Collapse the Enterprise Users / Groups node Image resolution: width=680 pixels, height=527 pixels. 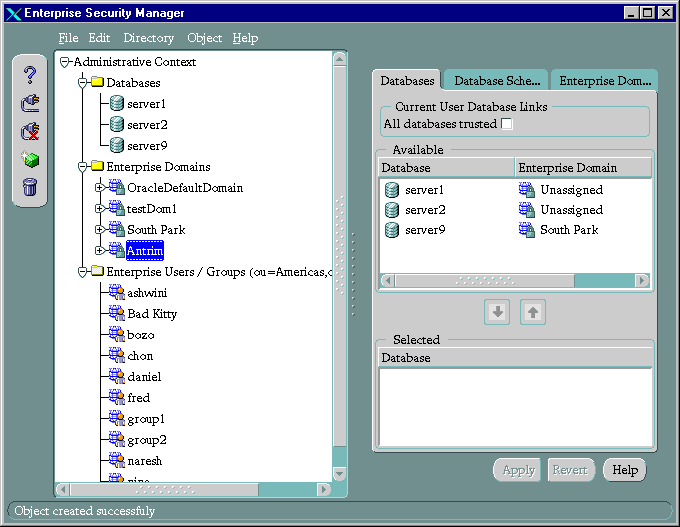[x=83, y=271]
